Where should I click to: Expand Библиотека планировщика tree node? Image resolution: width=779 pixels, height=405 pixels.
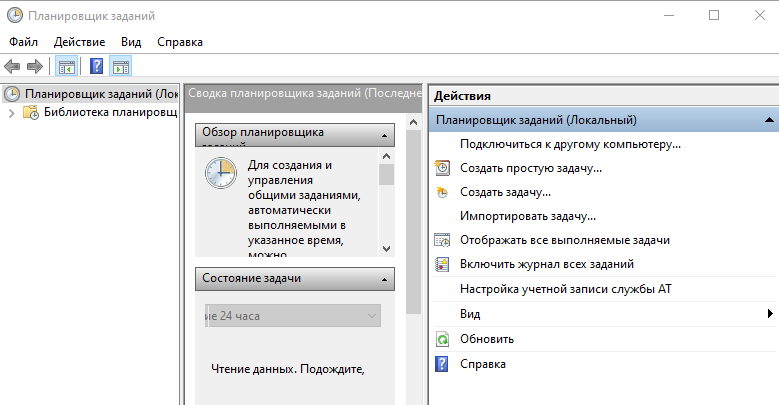click(x=12, y=113)
